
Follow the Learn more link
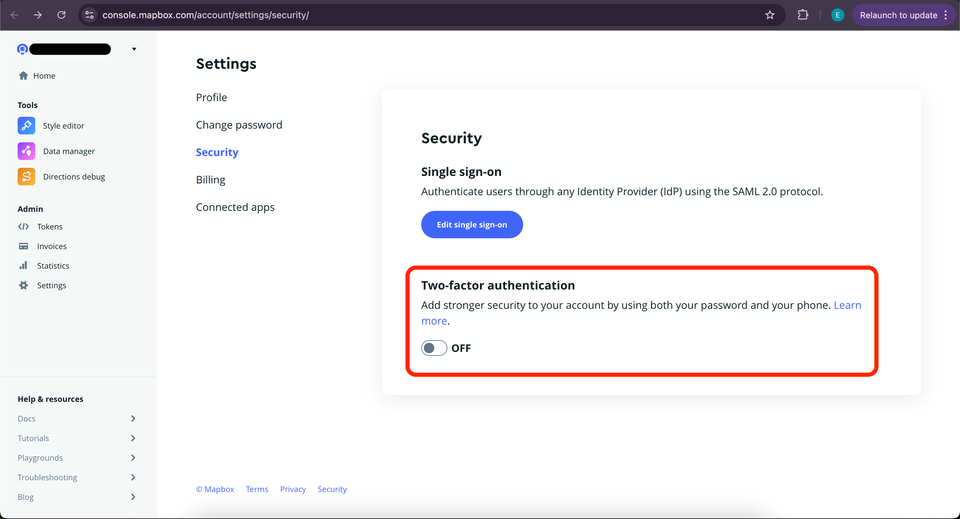tap(847, 305)
